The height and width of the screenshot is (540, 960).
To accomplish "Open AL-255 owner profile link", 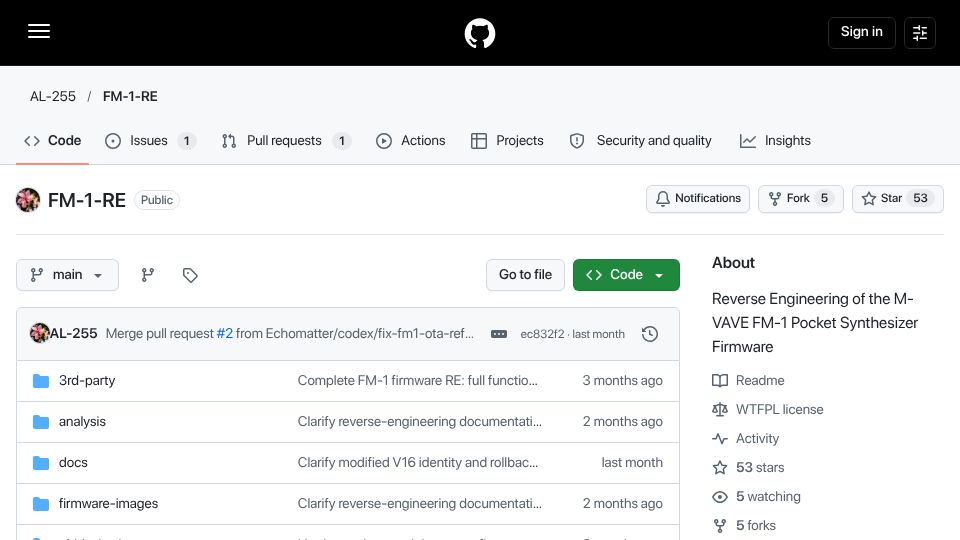I will click(x=53, y=96).
